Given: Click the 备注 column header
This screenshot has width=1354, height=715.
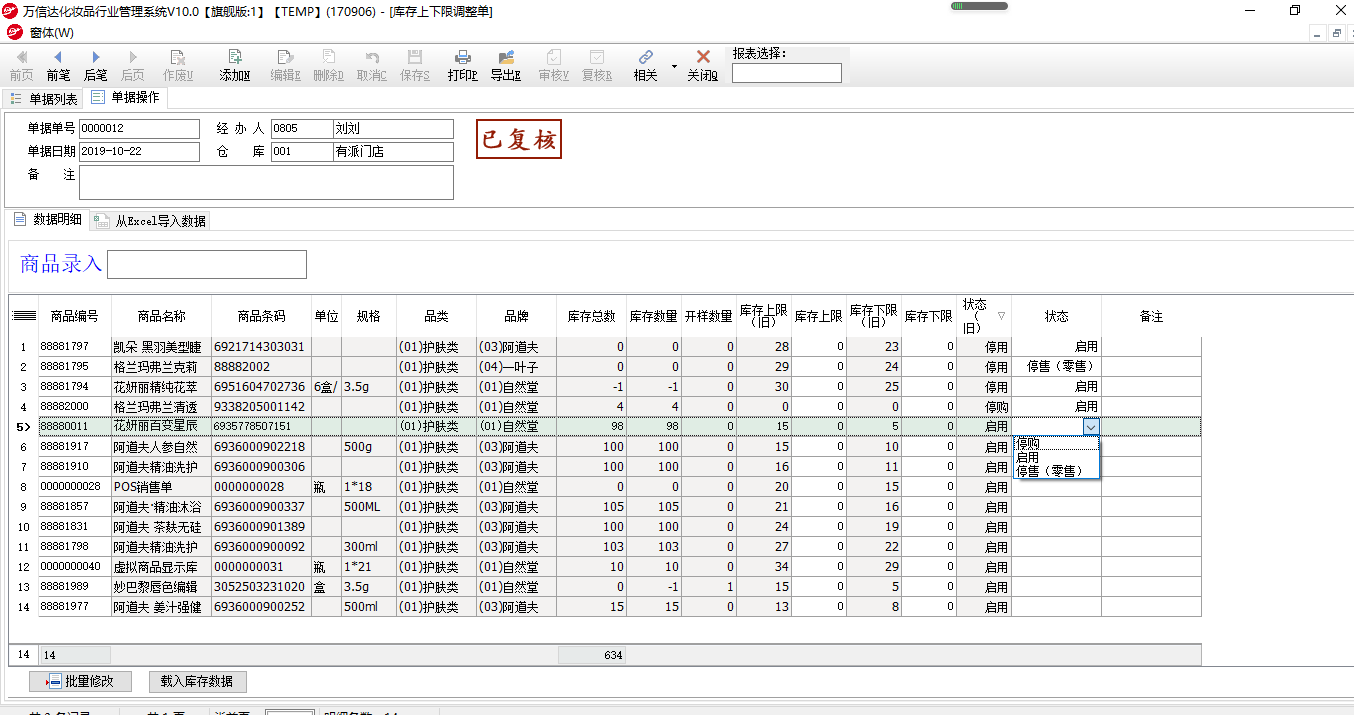Looking at the screenshot, I should [1152, 316].
